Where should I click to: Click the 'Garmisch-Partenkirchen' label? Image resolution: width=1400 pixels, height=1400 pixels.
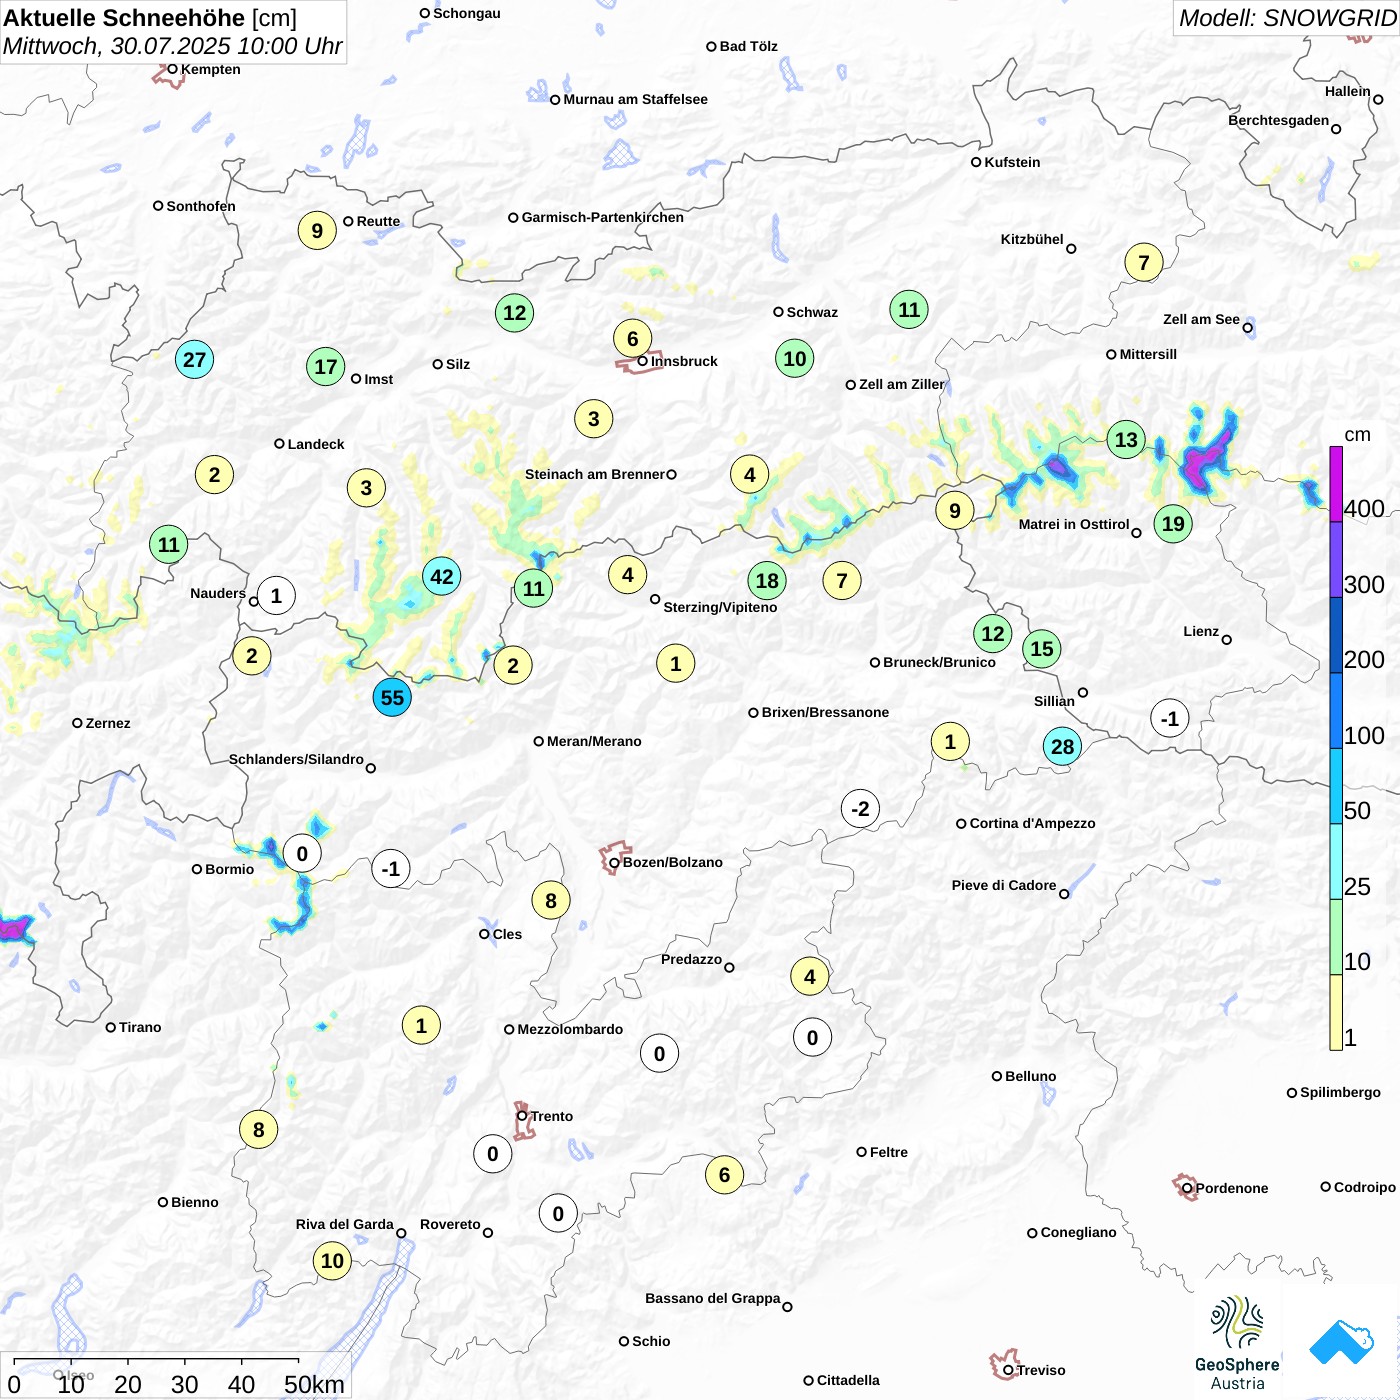tap(603, 217)
